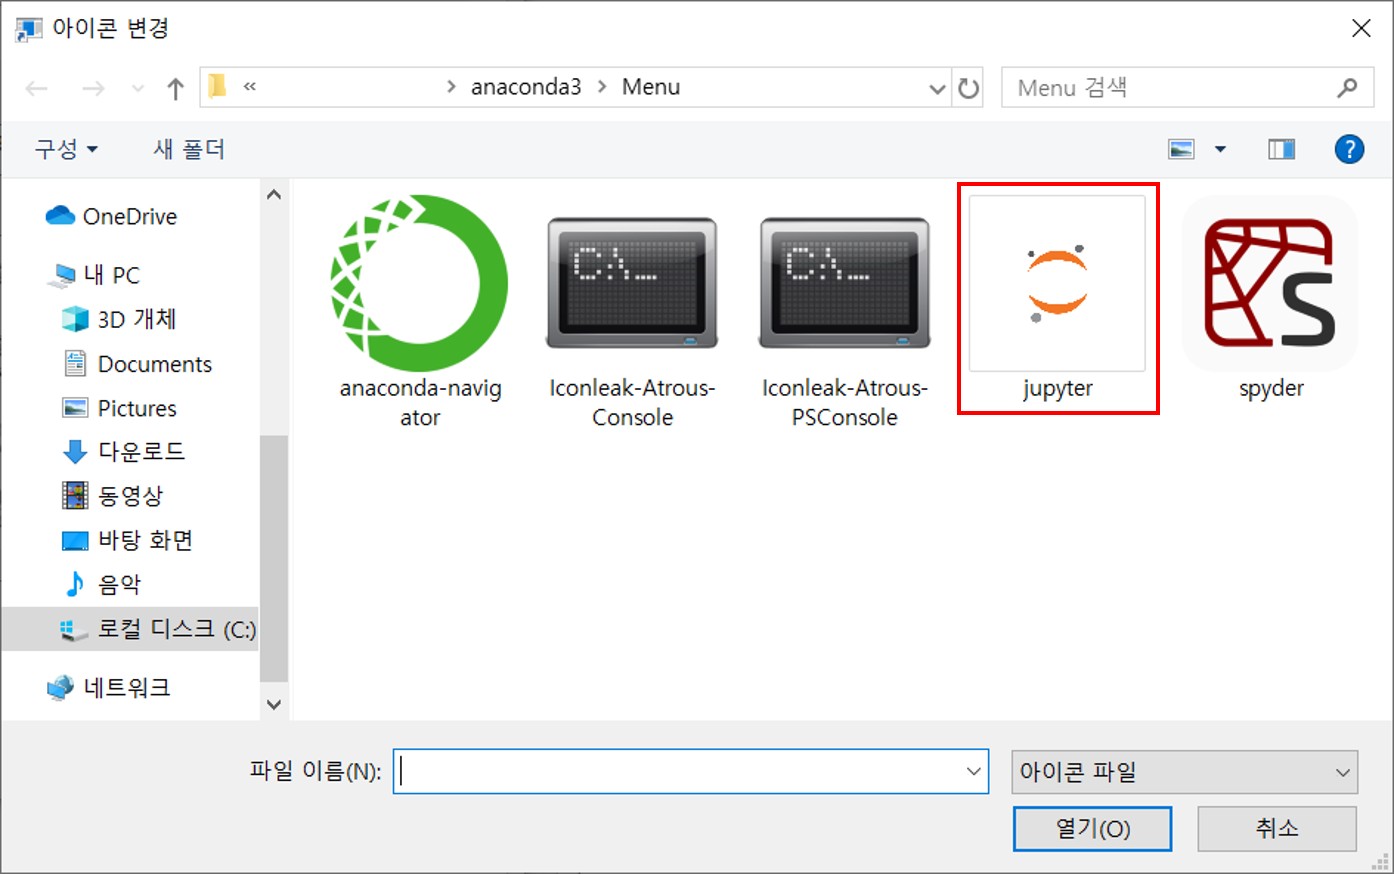Viewport: 1394px width, 874px height.
Task: Go up one folder level arrow
Action: click(176, 88)
